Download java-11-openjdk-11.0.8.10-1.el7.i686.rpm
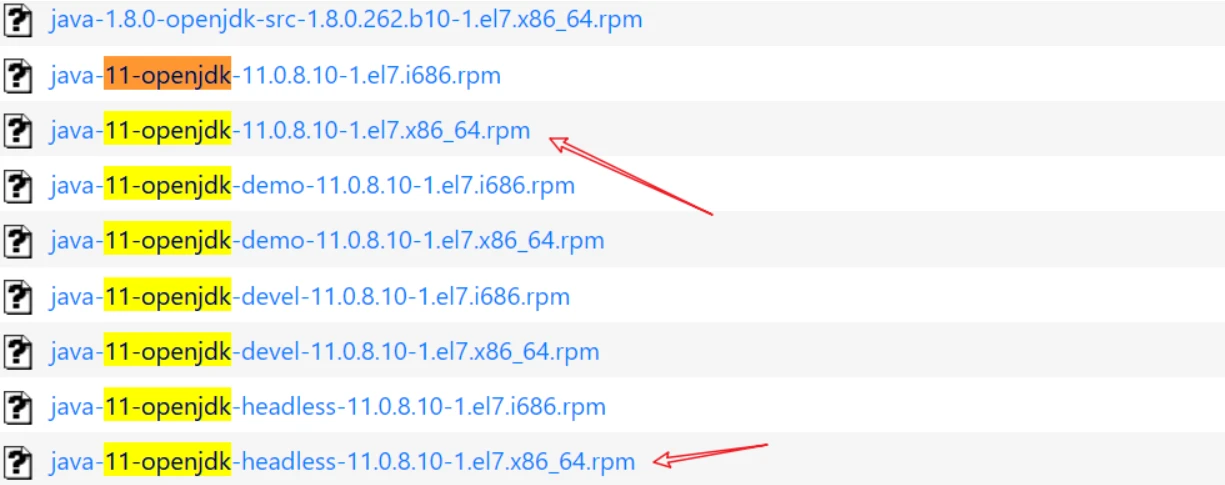1225x485 pixels. [x=275, y=75]
